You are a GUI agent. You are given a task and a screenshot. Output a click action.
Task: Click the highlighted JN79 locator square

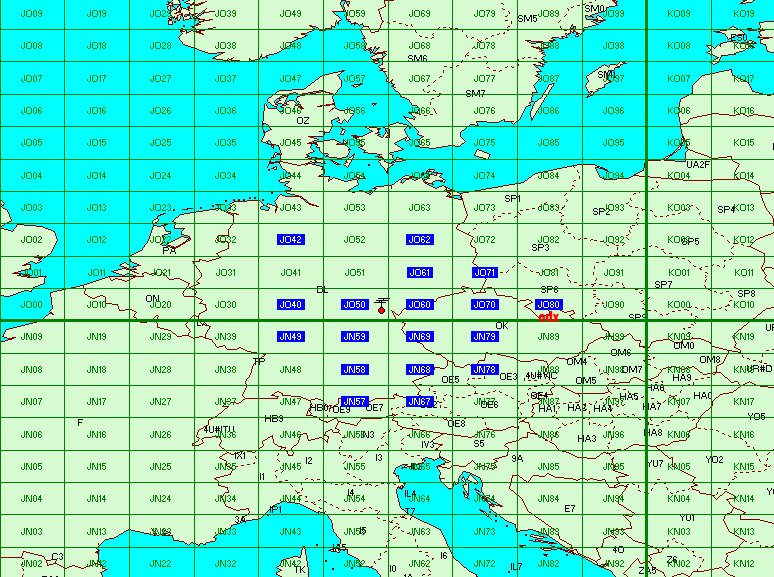485,337
